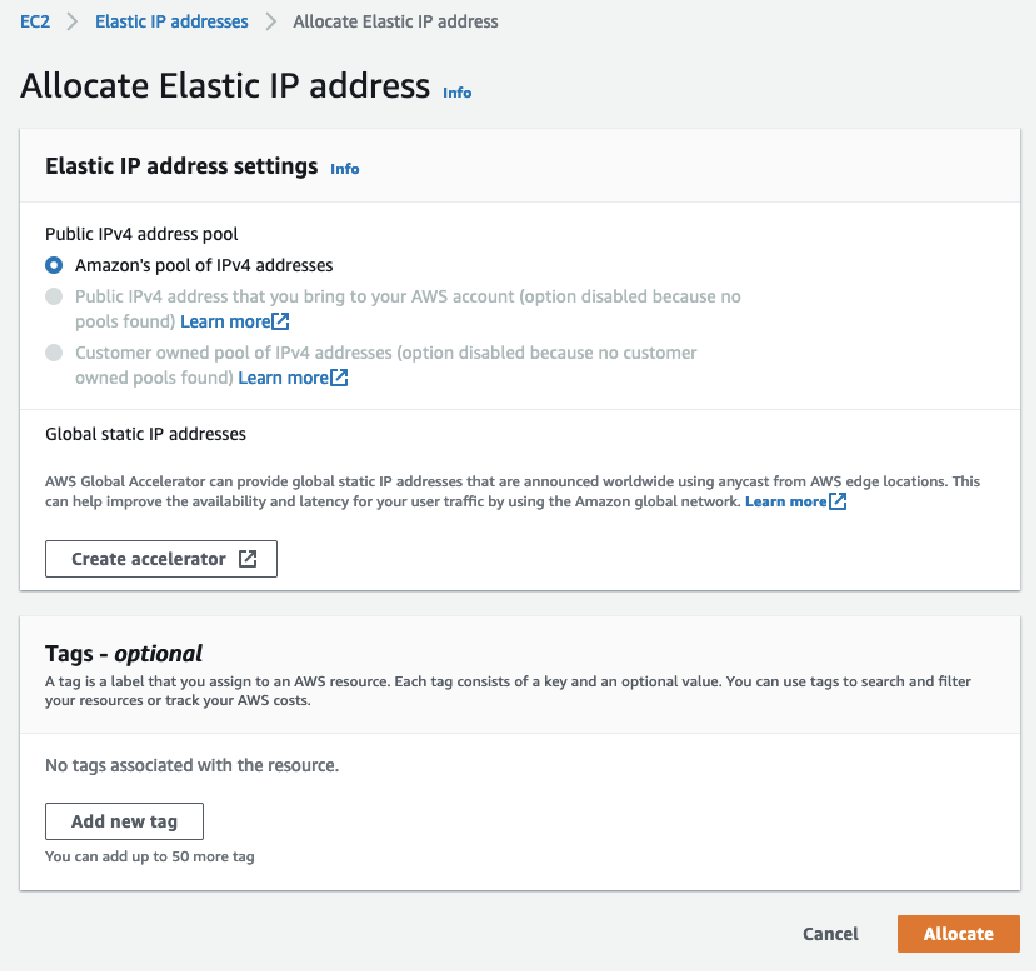Open the Elastic IP addresses breadcrumb
The width and height of the screenshot is (1036, 971).
coord(172,22)
